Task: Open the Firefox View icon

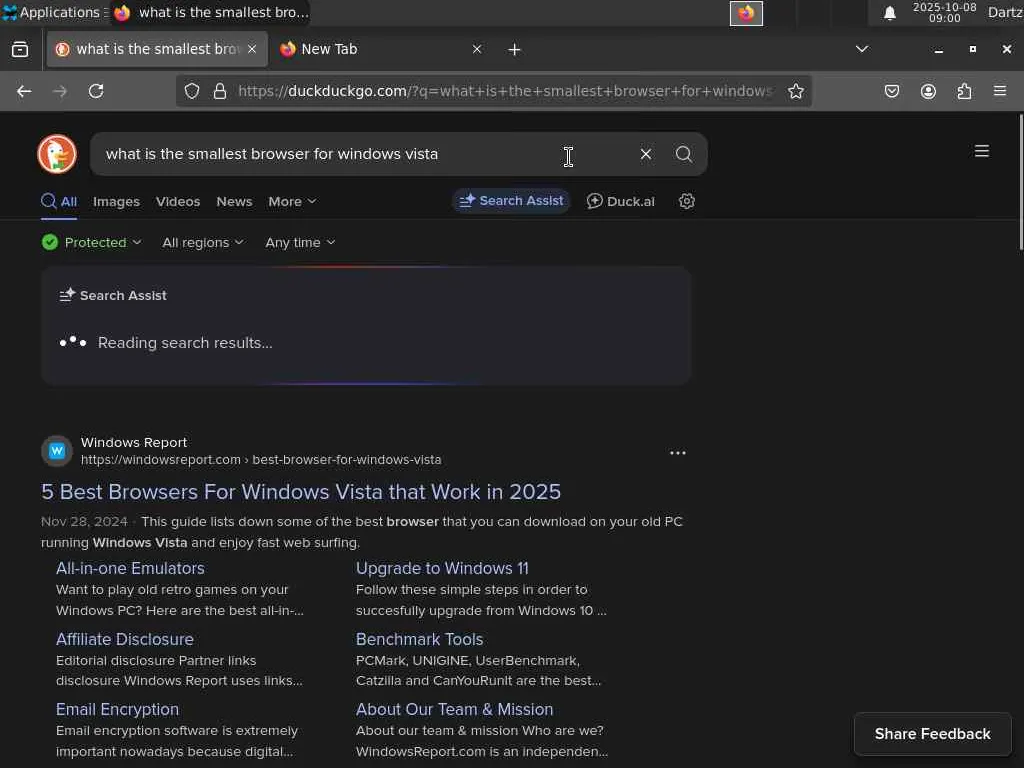Action: tap(20, 49)
